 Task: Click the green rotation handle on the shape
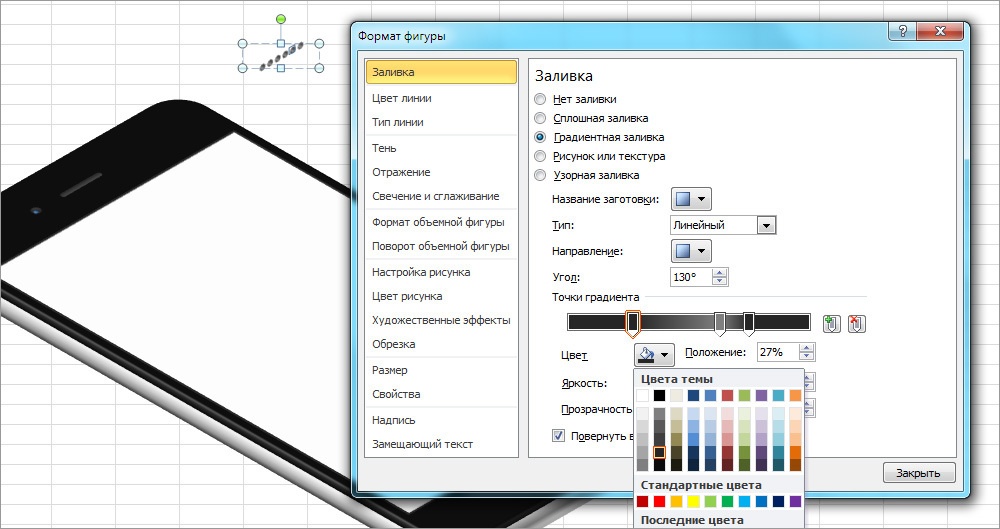(x=281, y=20)
